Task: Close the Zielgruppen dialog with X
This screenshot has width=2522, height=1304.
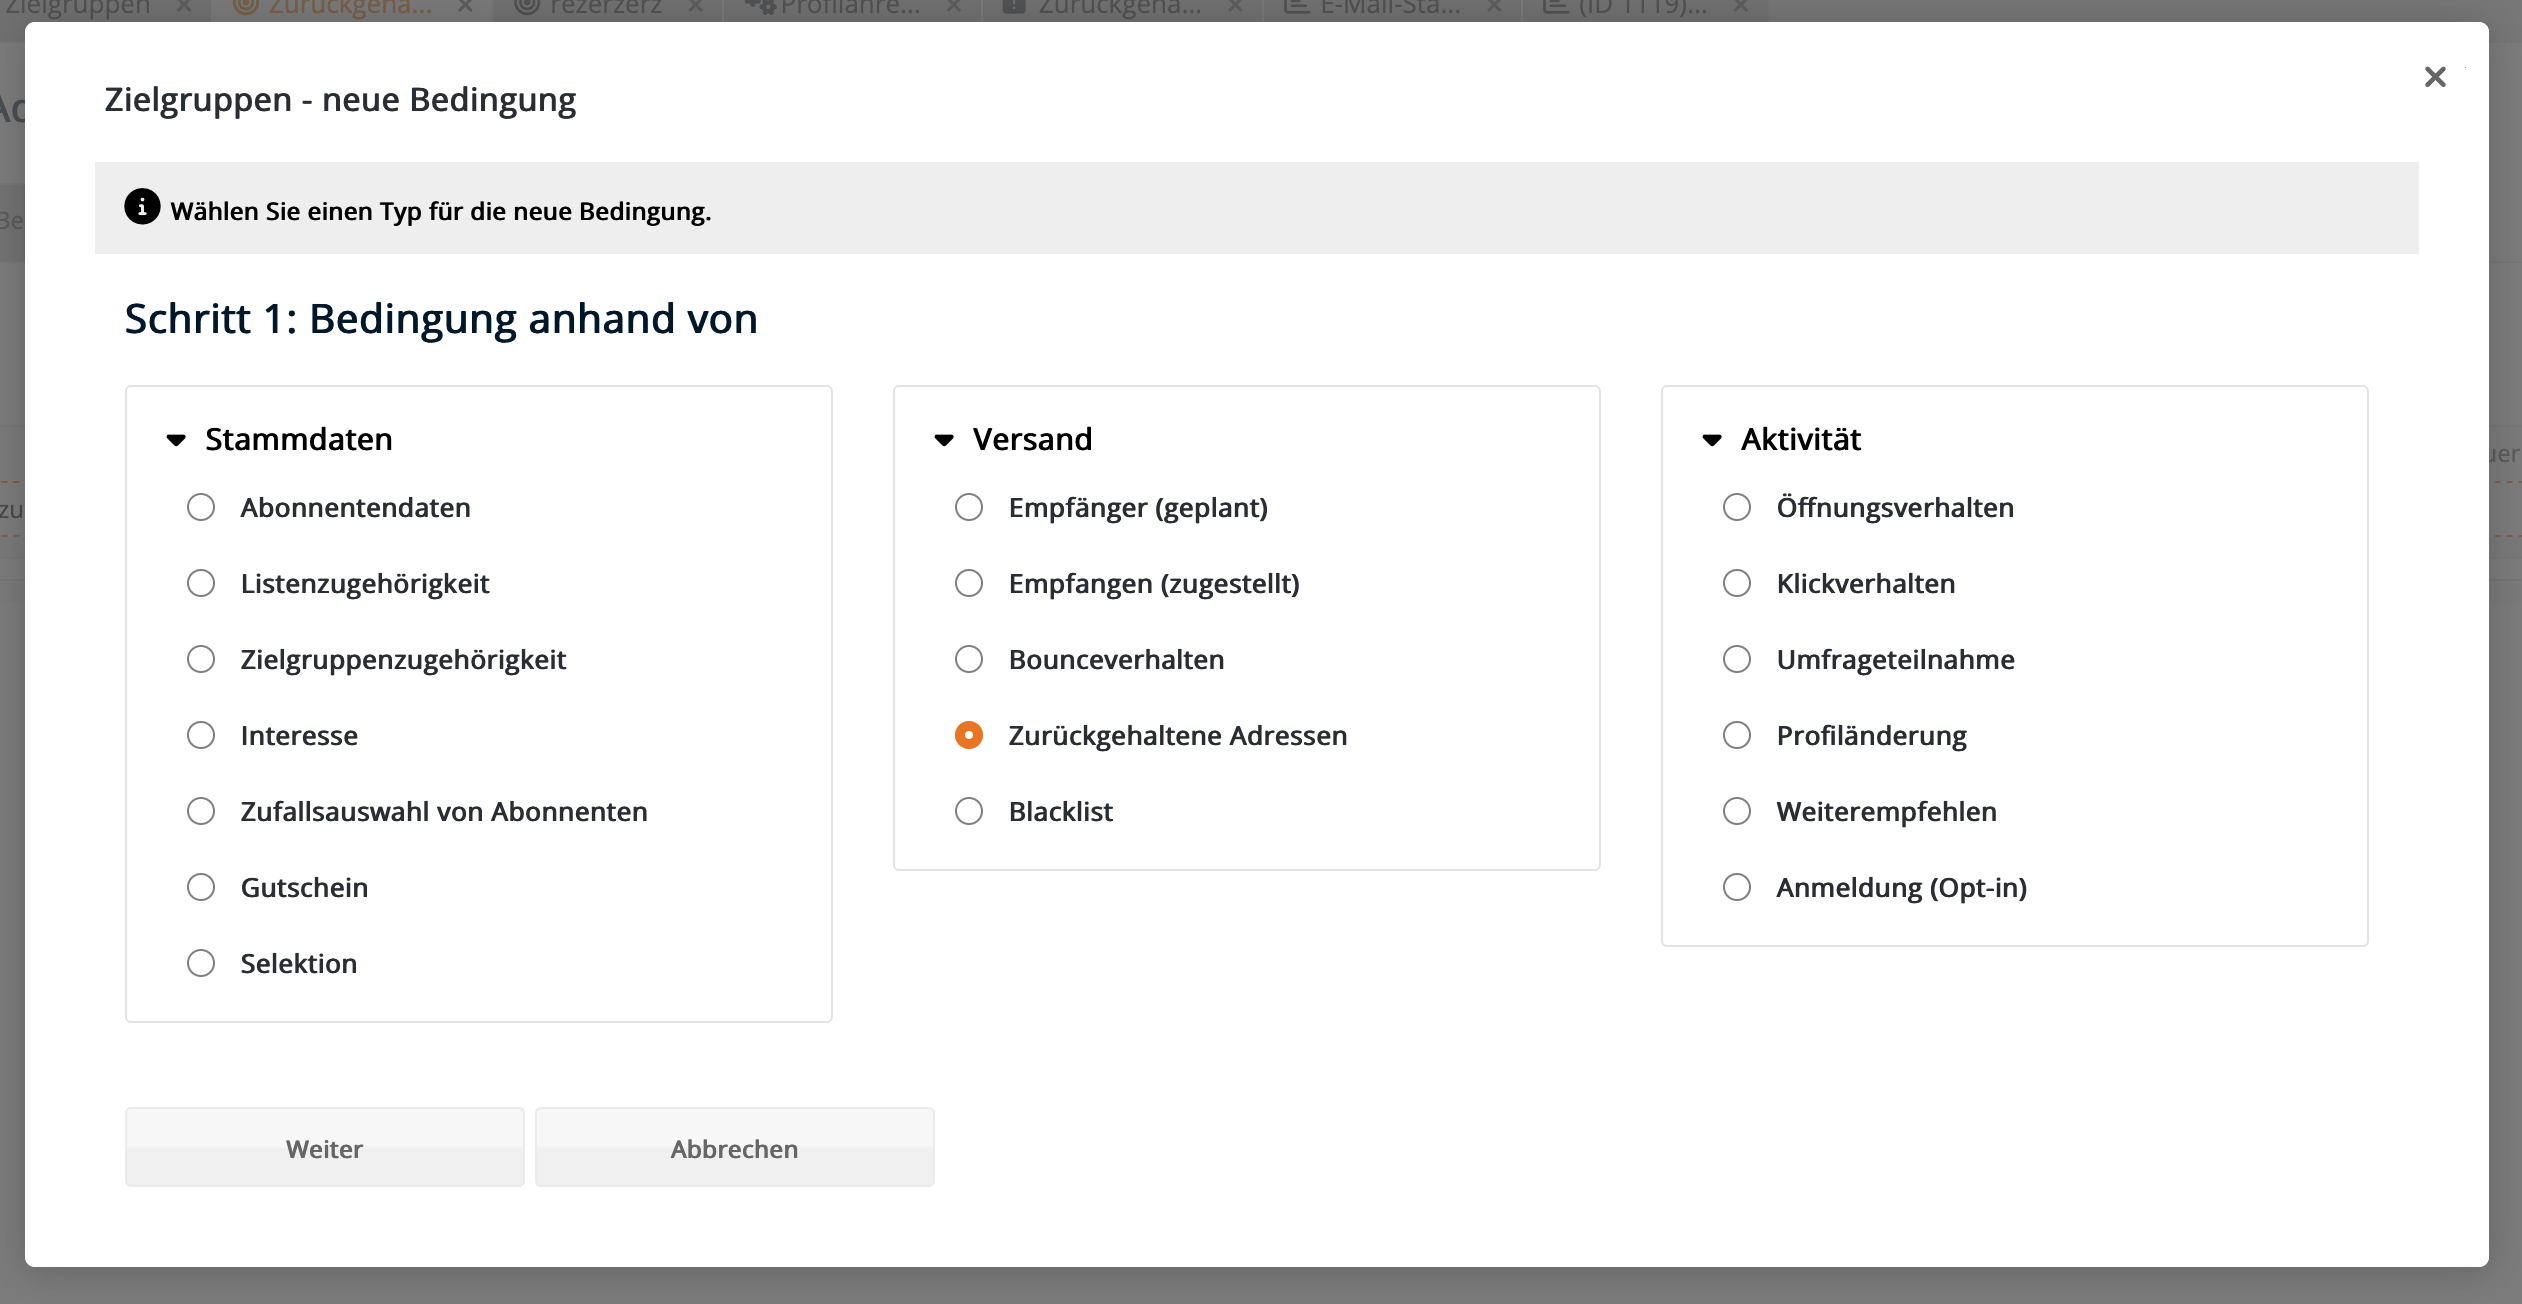Action: tap(2434, 77)
